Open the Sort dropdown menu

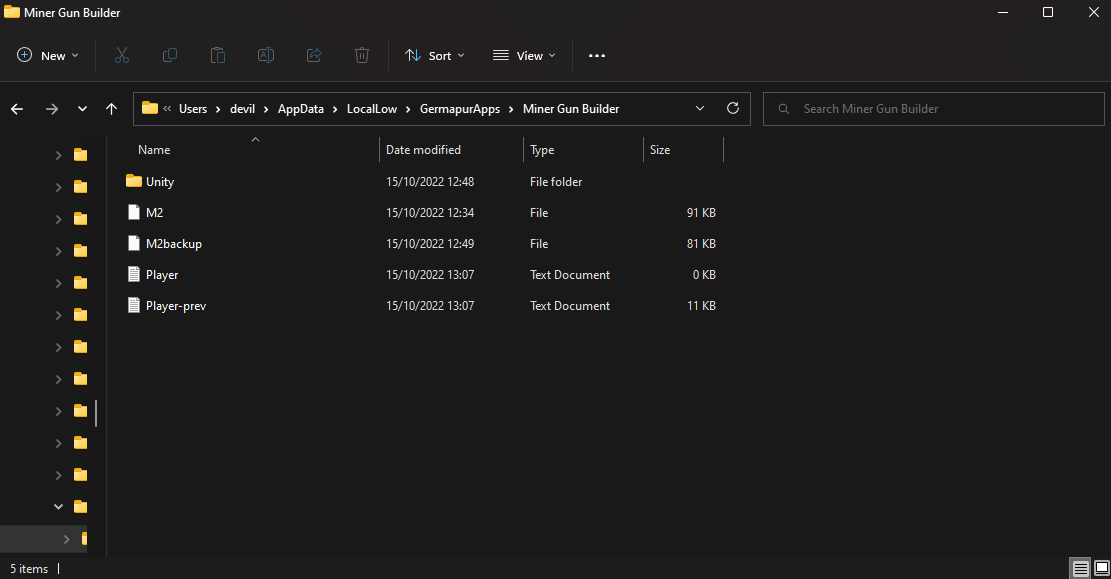coord(434,56)
